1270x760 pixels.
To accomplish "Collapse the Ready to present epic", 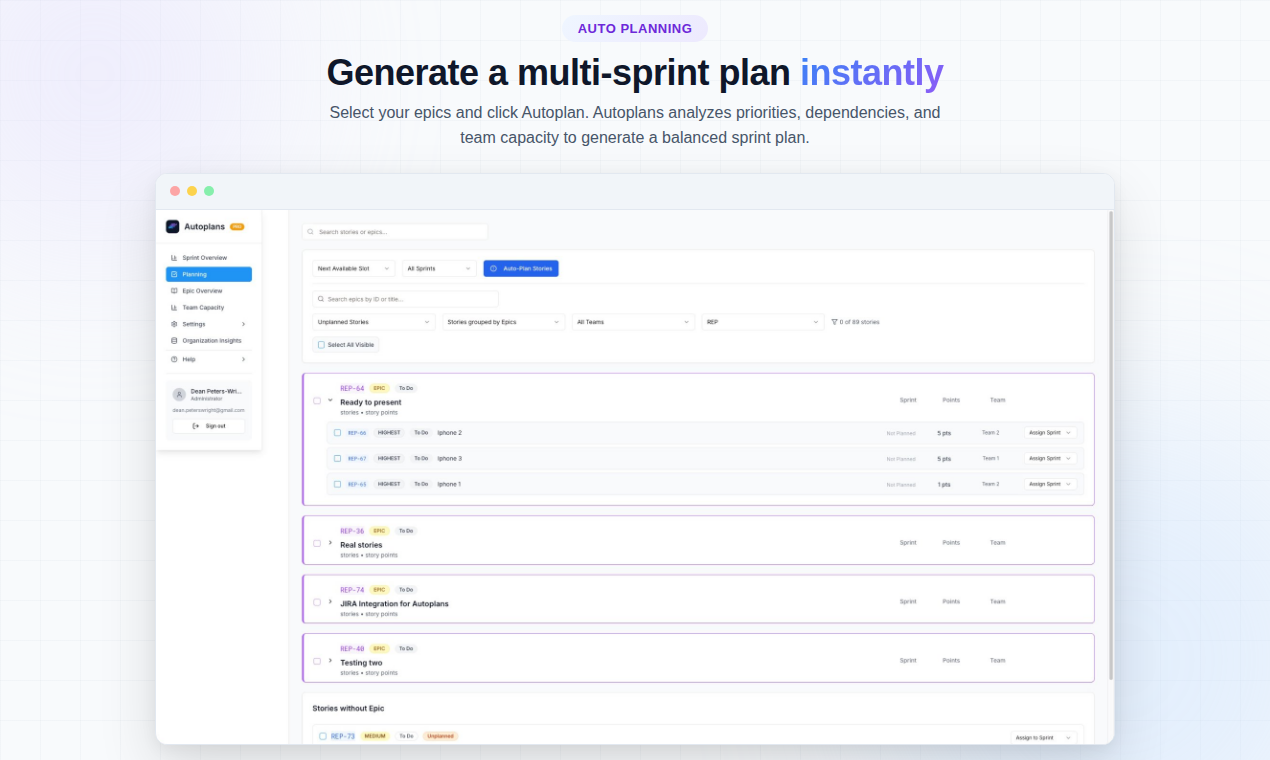I will [x=330, y=400].
